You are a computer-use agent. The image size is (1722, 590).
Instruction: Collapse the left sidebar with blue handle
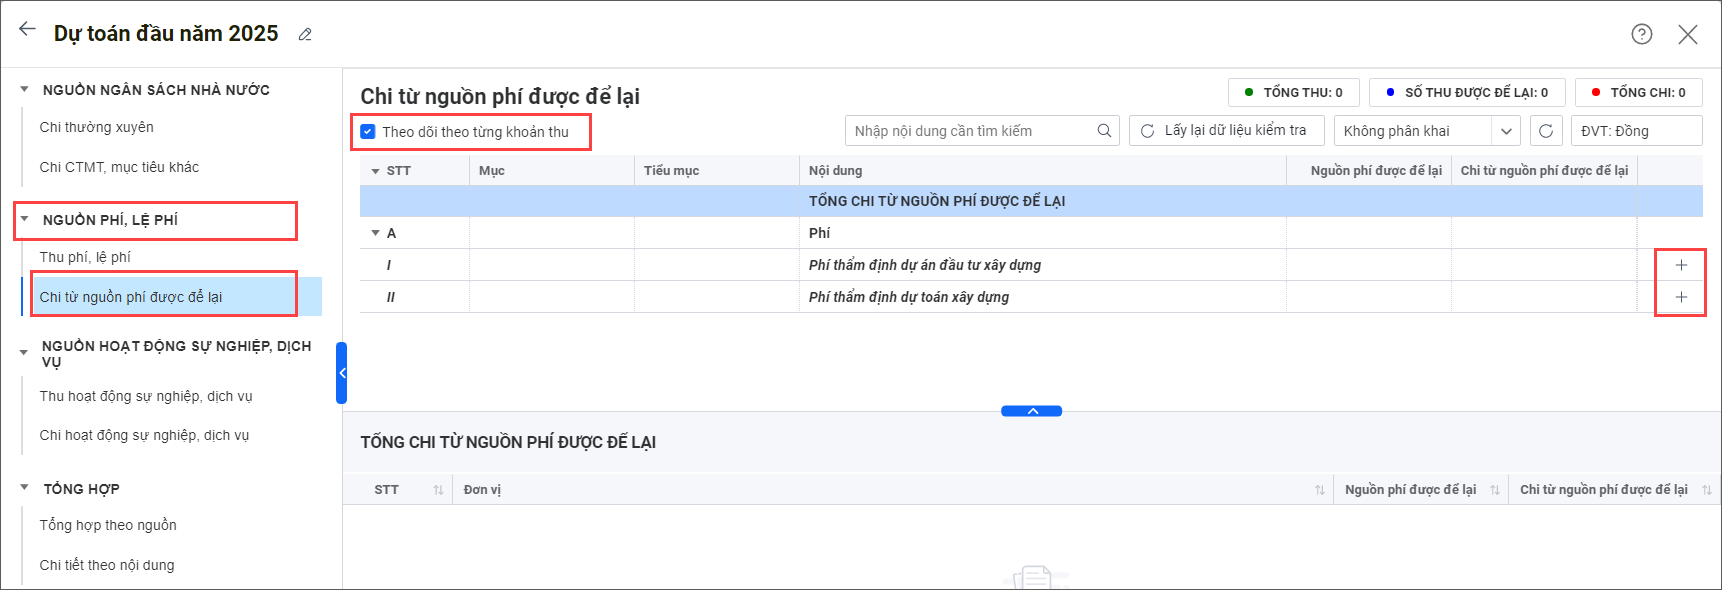click(x=342, y=373)
